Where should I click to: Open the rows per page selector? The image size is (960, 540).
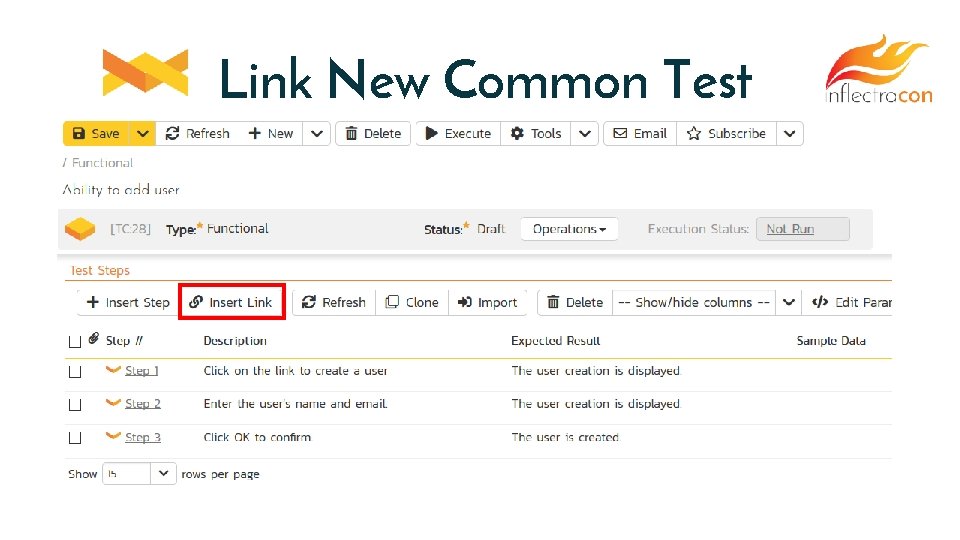tap(139, 474)
